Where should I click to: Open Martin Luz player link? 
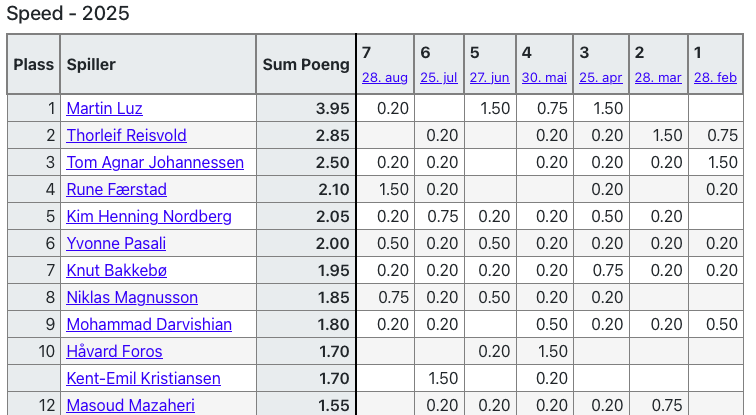[x=104, y=109]
